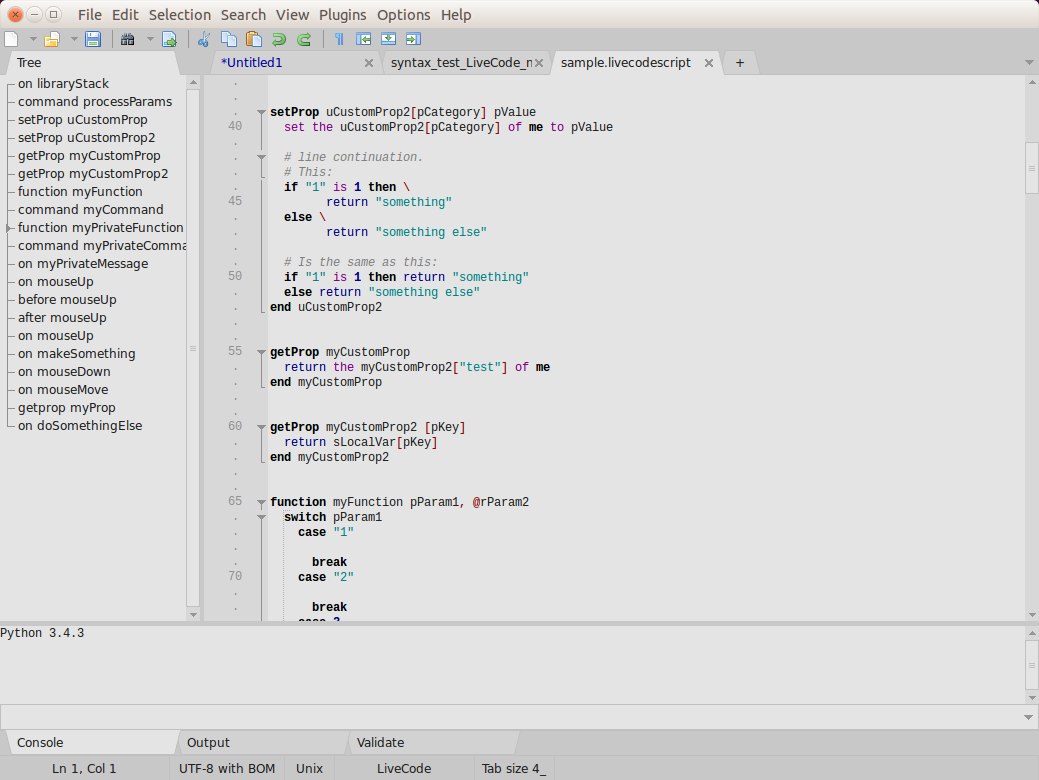Collapse the getProp myCustomProp fold marker
1039x780 pixels.
[x=261, y=352]
